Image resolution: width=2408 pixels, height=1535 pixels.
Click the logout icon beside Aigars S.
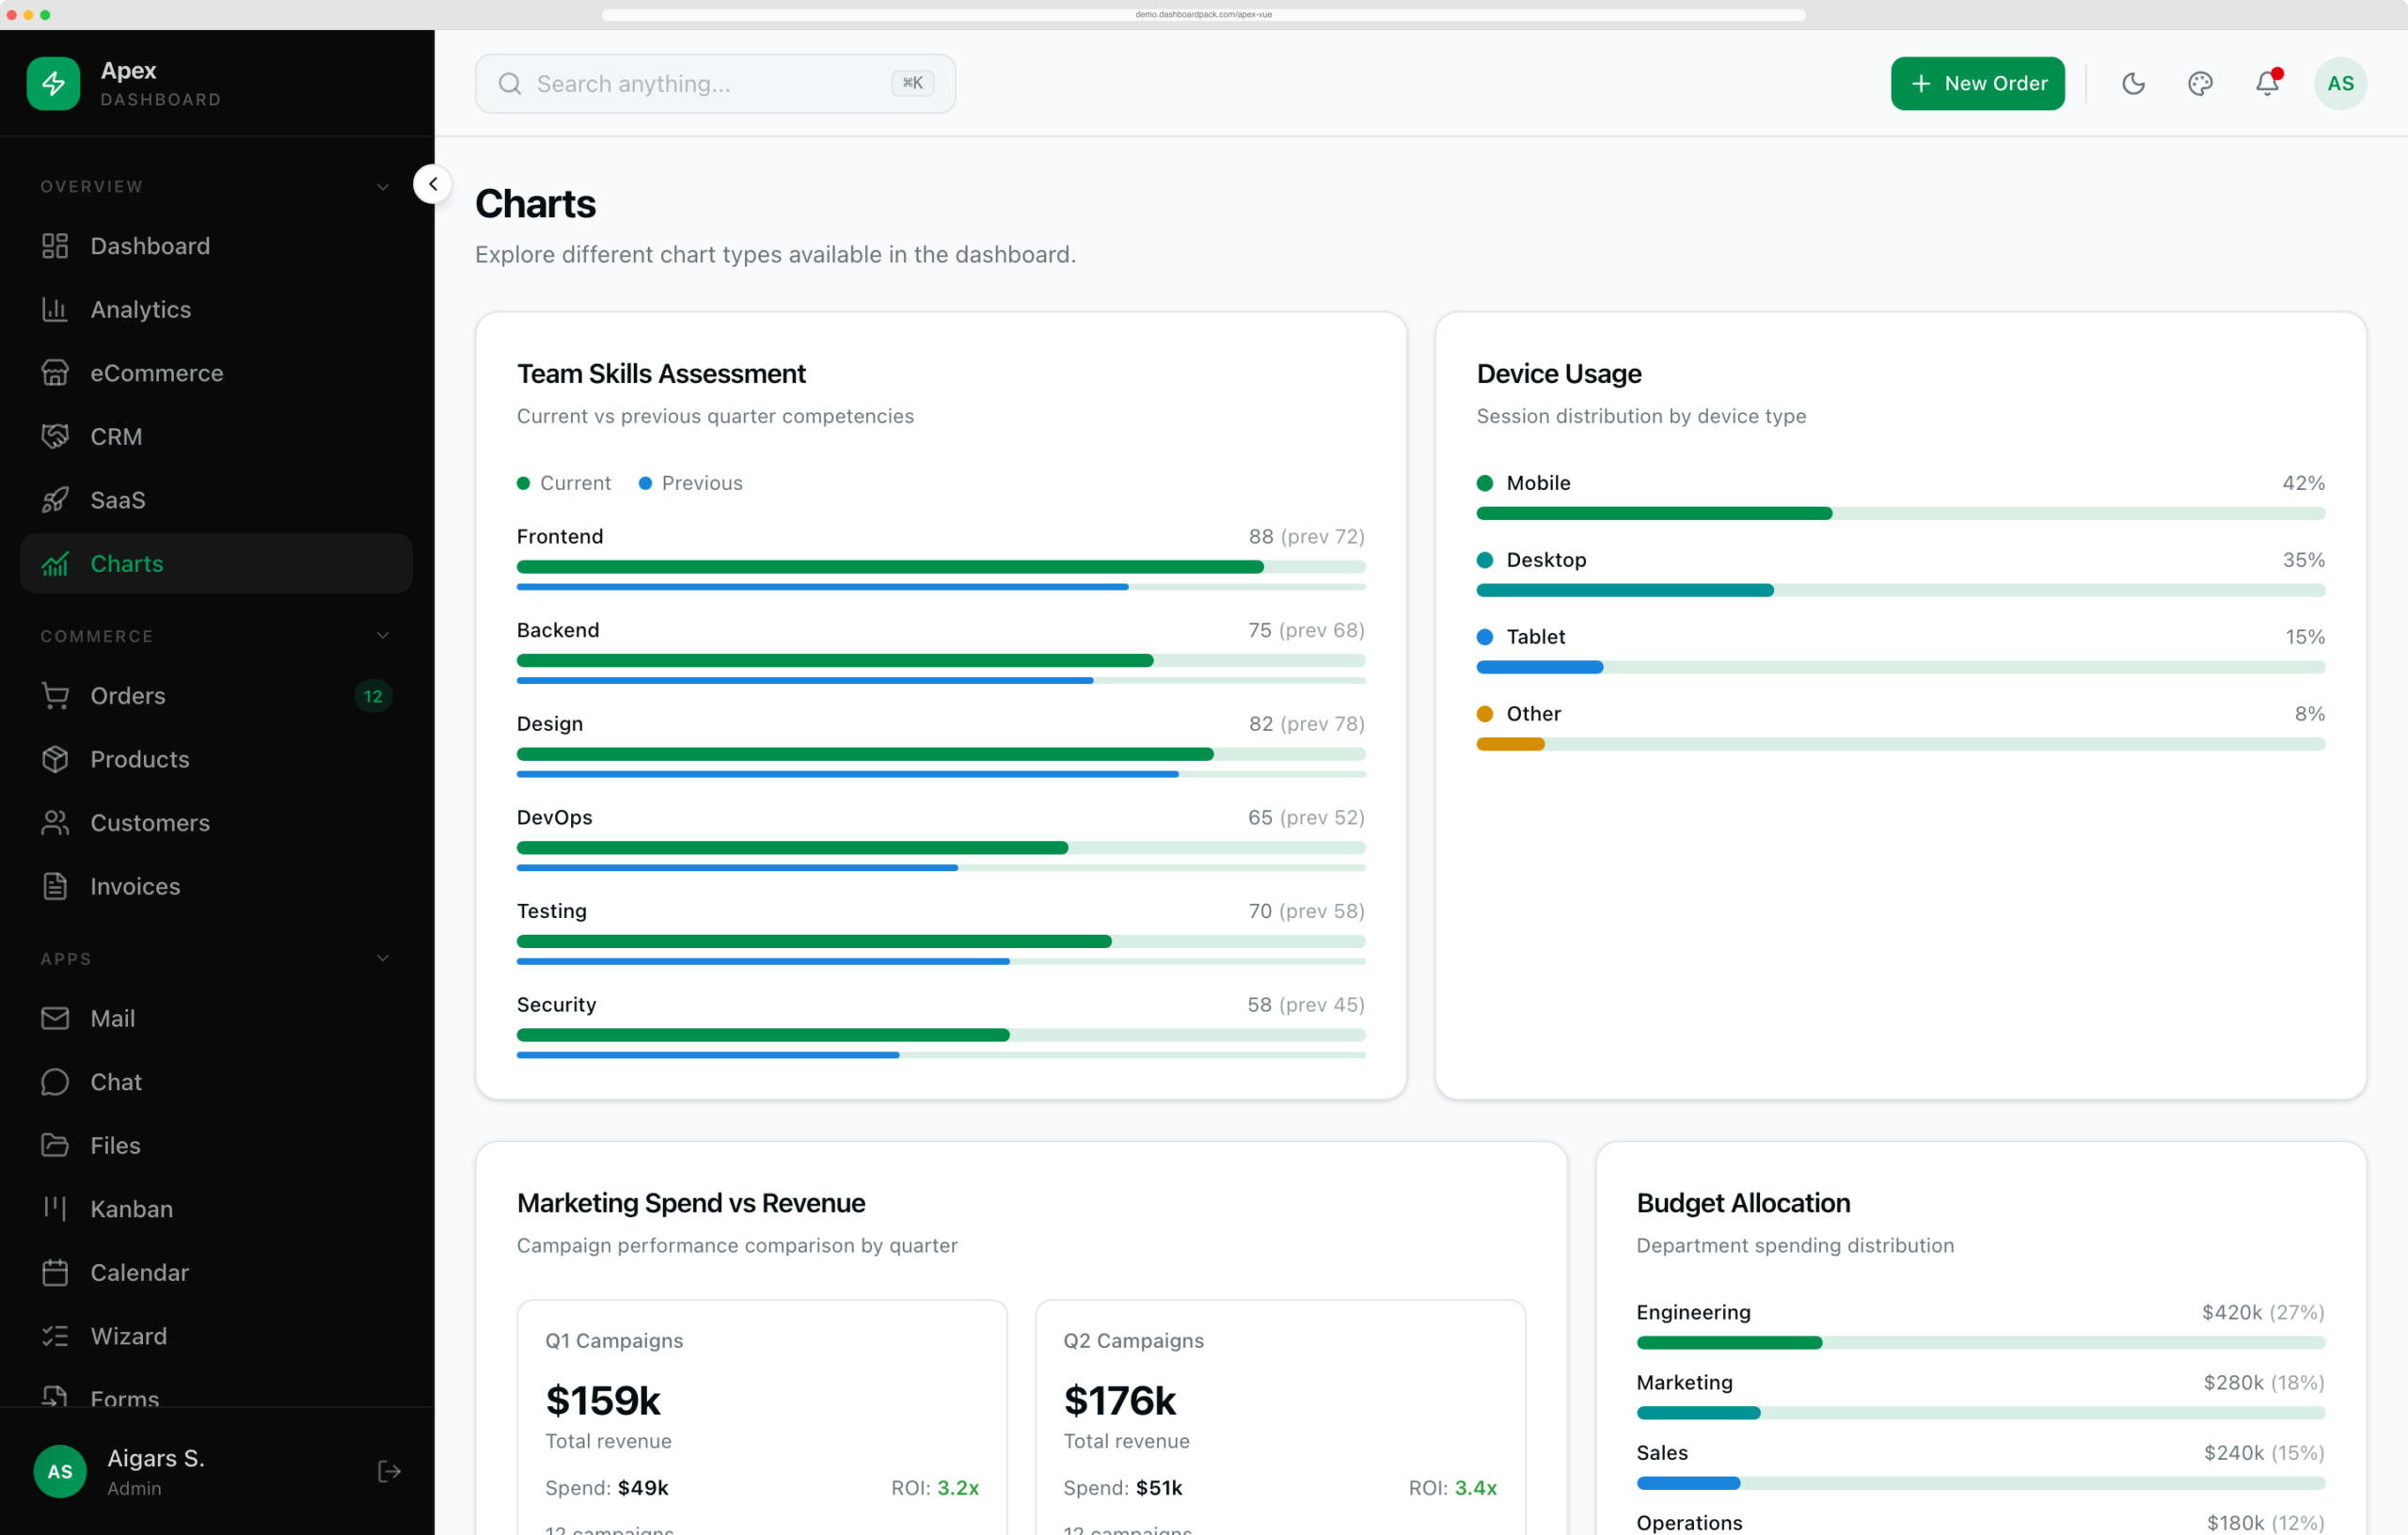point(389,1471)
